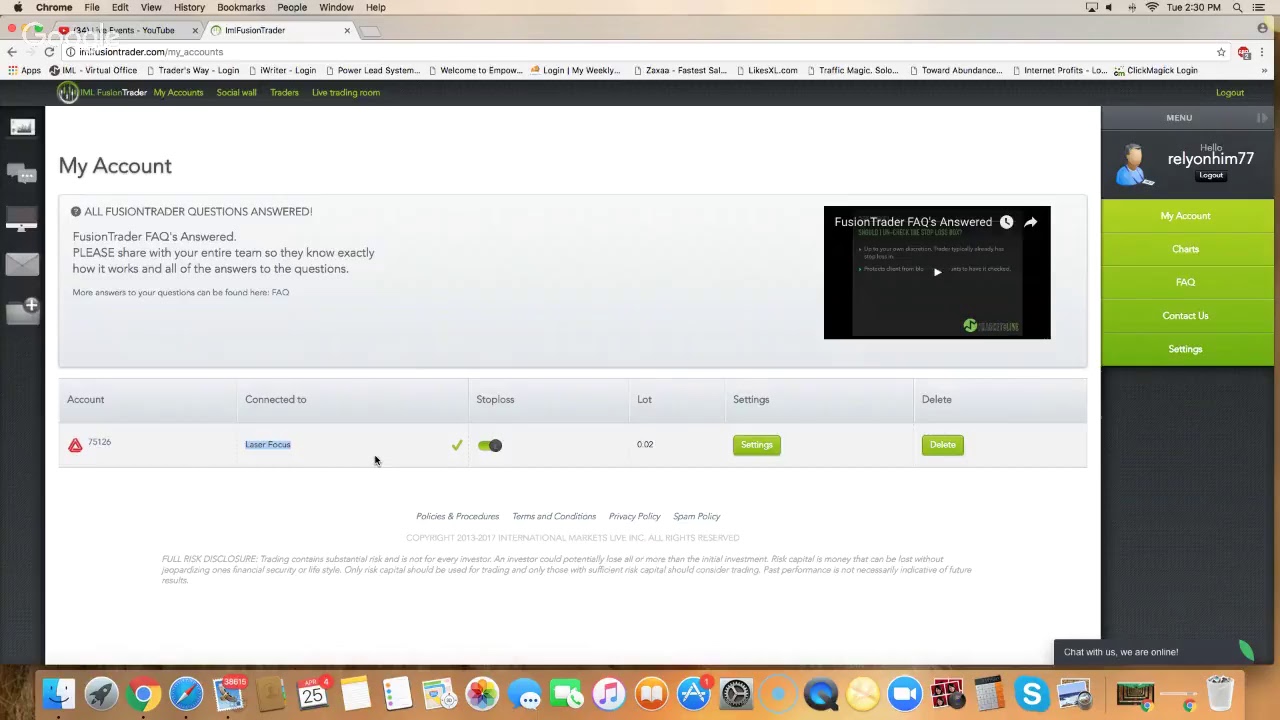1280x720 pixels.
Task: Open the Bookmarks menu in the menu bar
Action: coord(241,7)
